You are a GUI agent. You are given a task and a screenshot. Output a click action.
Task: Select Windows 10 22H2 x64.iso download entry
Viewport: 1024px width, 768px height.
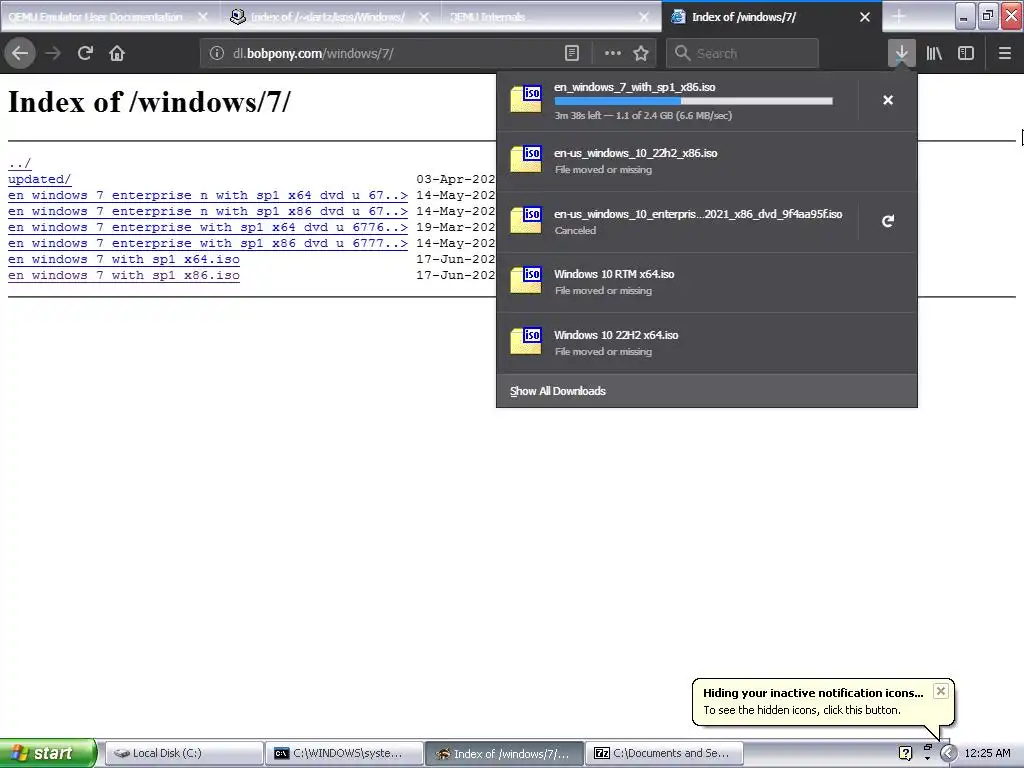point(707,343)
